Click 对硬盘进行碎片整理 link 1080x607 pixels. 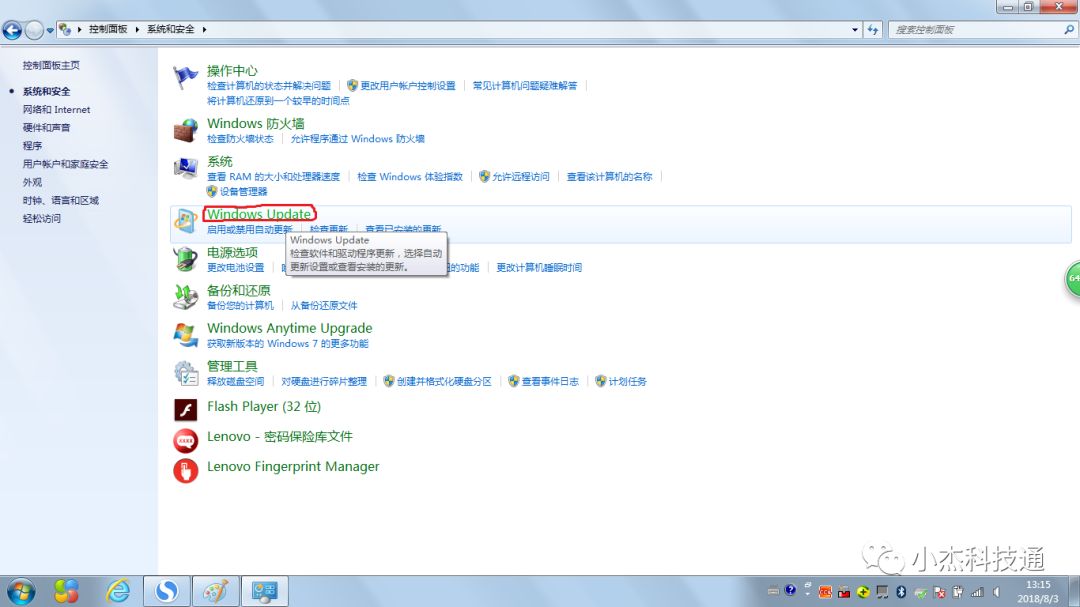click(324, 382)
